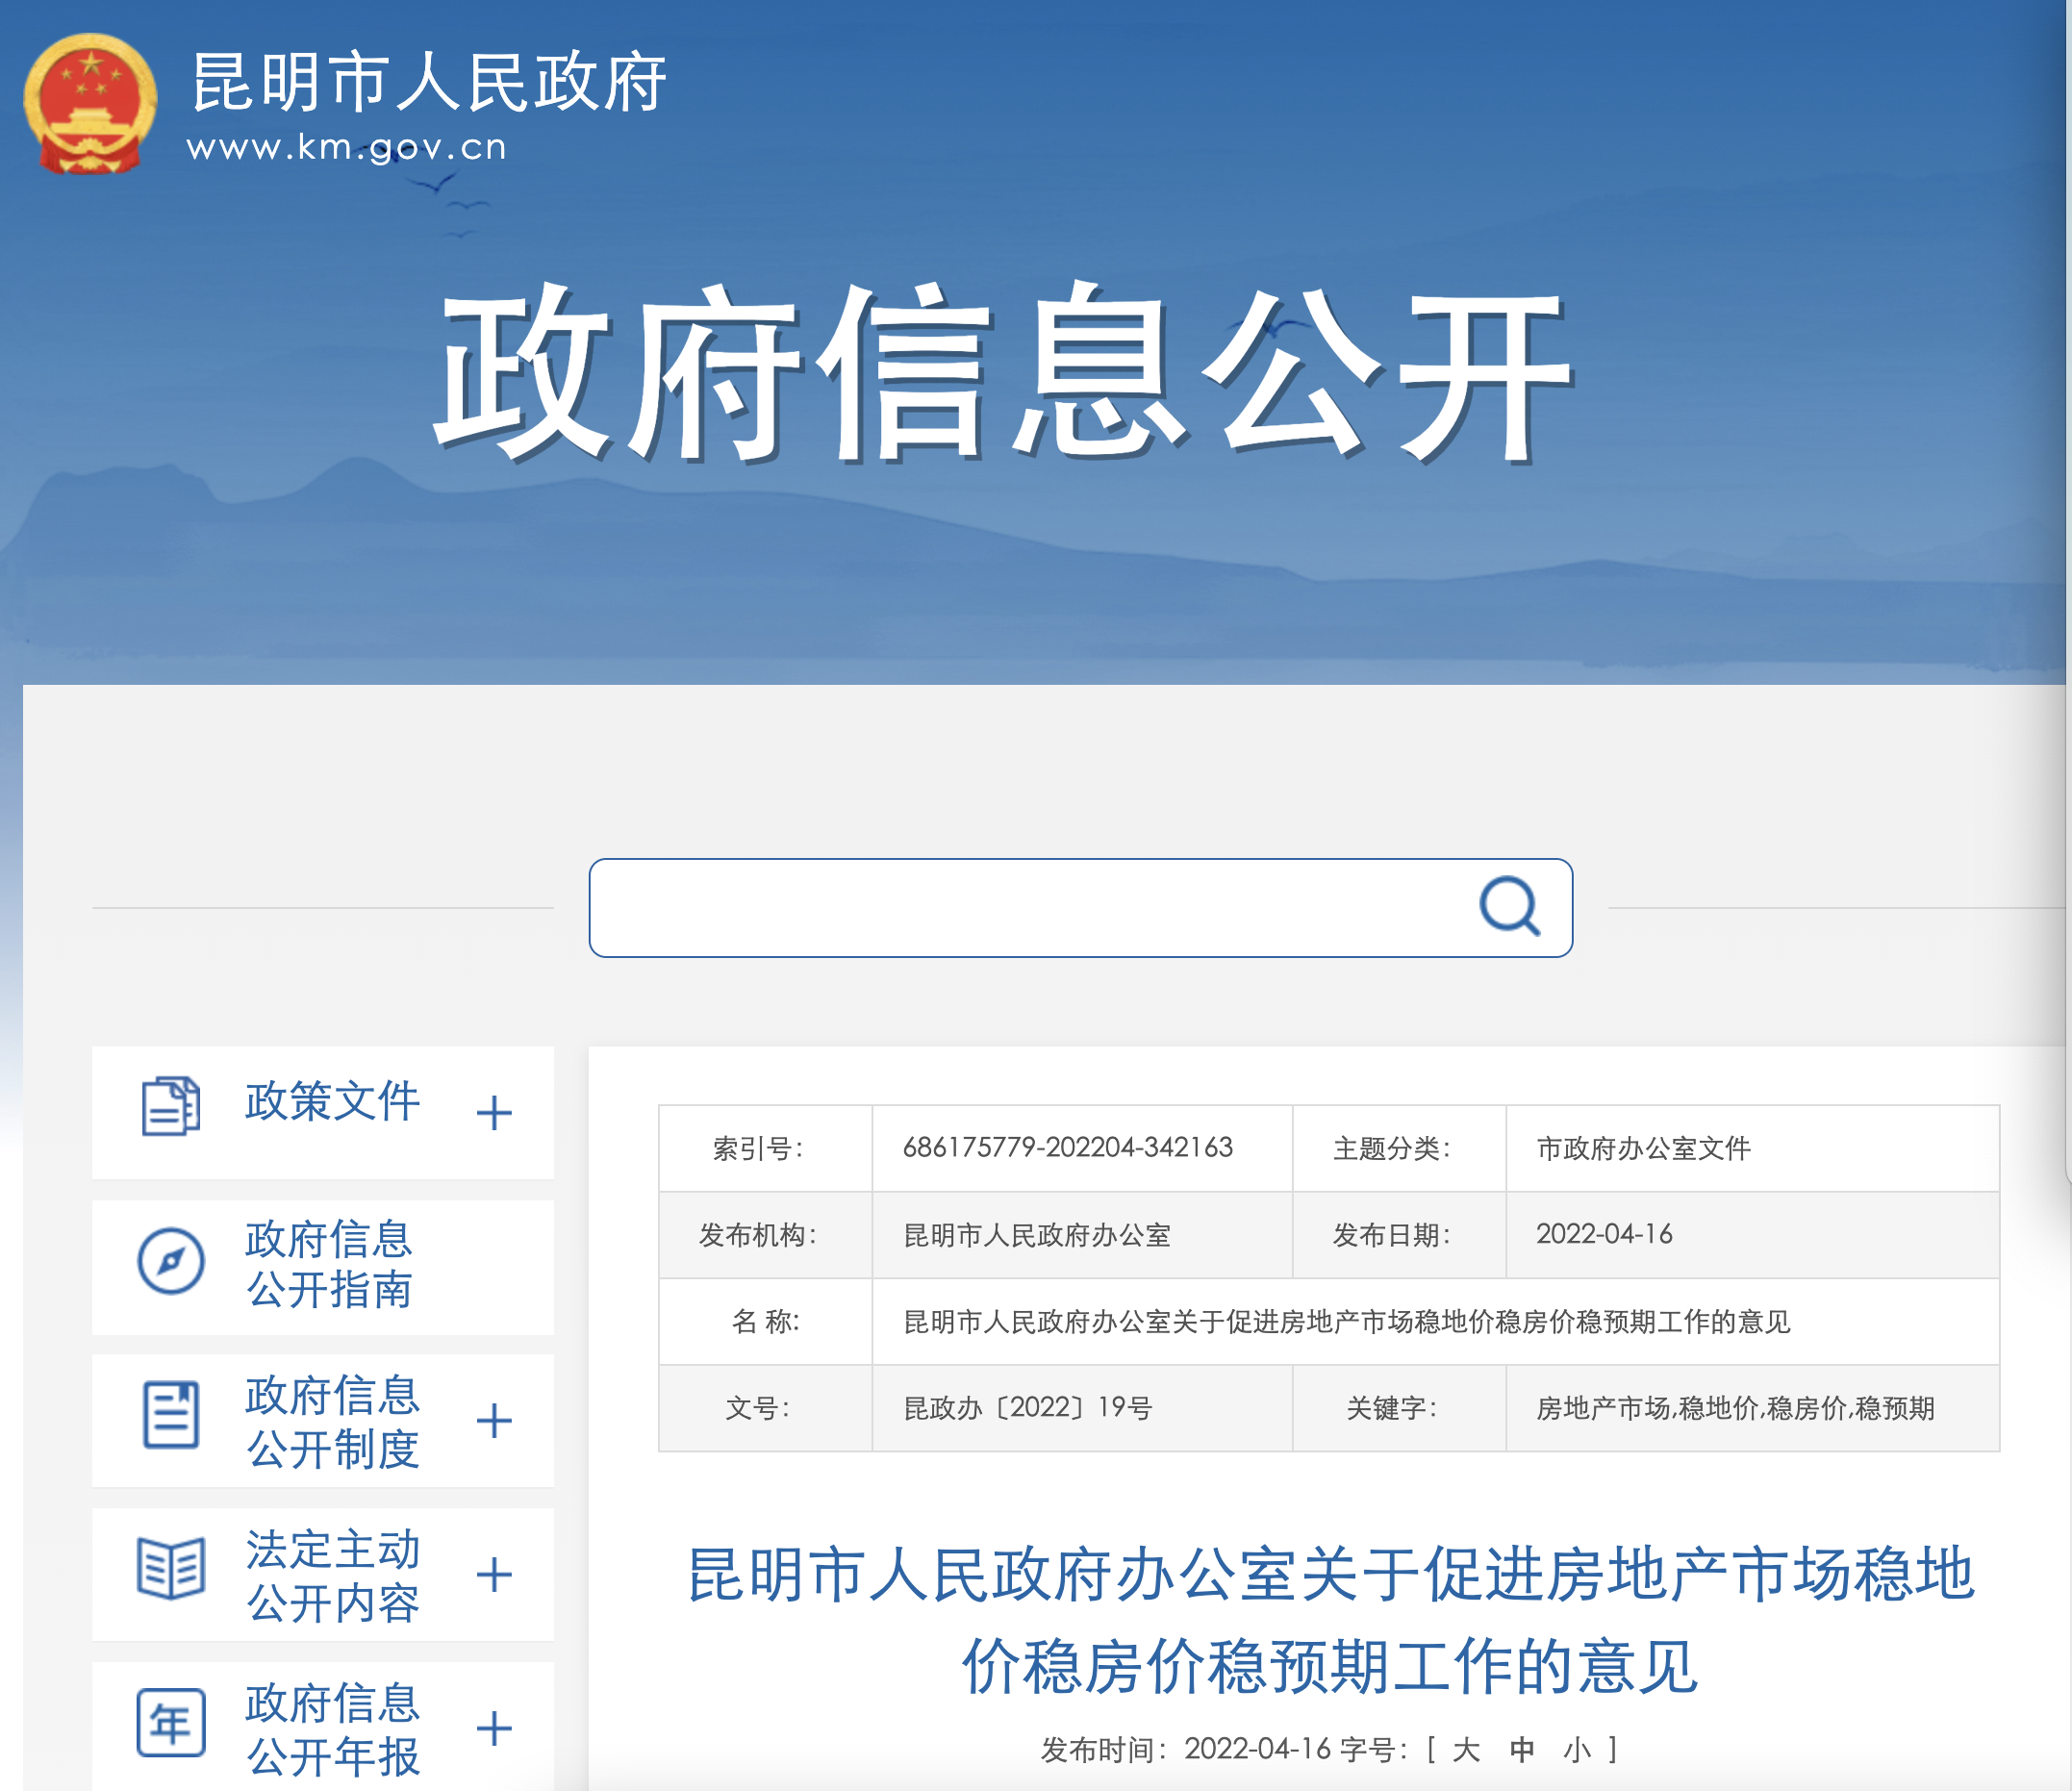The height and width of the screenshot is (1791, 2072).
Task: Click the 年 calendar icon for 年报
Action: 171,1722
